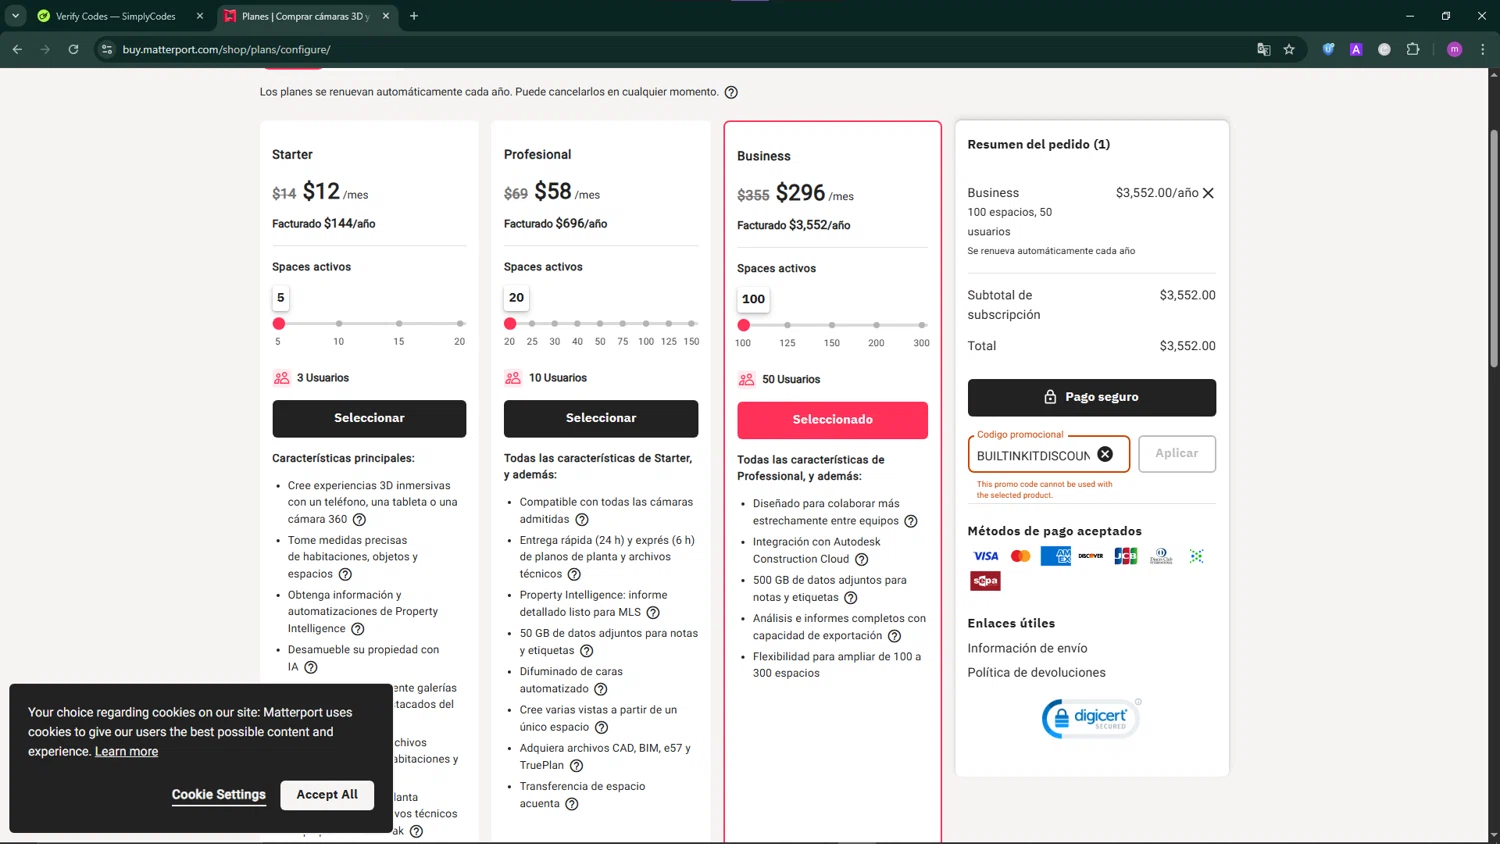This screenshot has width=1500, height=844.
Task: View site information icon in address bar
Action: (x=107, y=49)
